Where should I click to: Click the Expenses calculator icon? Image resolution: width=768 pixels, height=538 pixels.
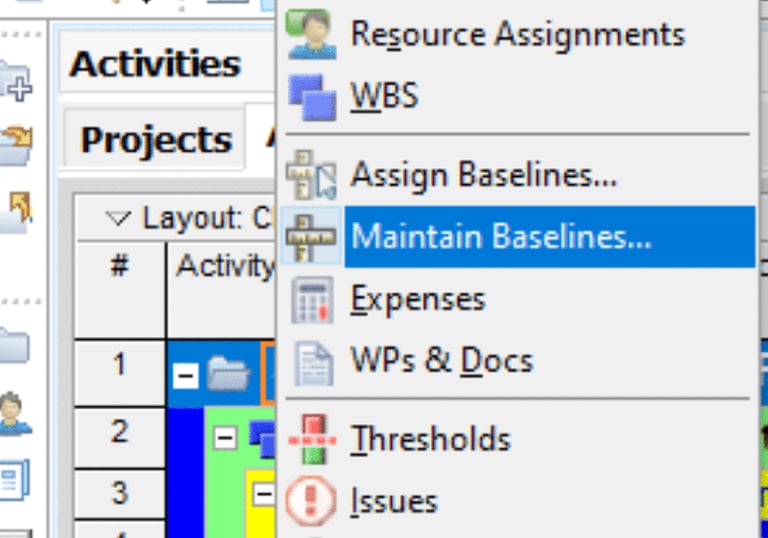point(311,300)
